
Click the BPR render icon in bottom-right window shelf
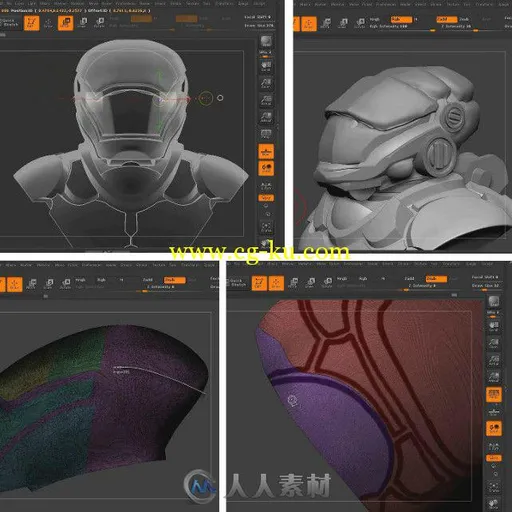(494, 301)
